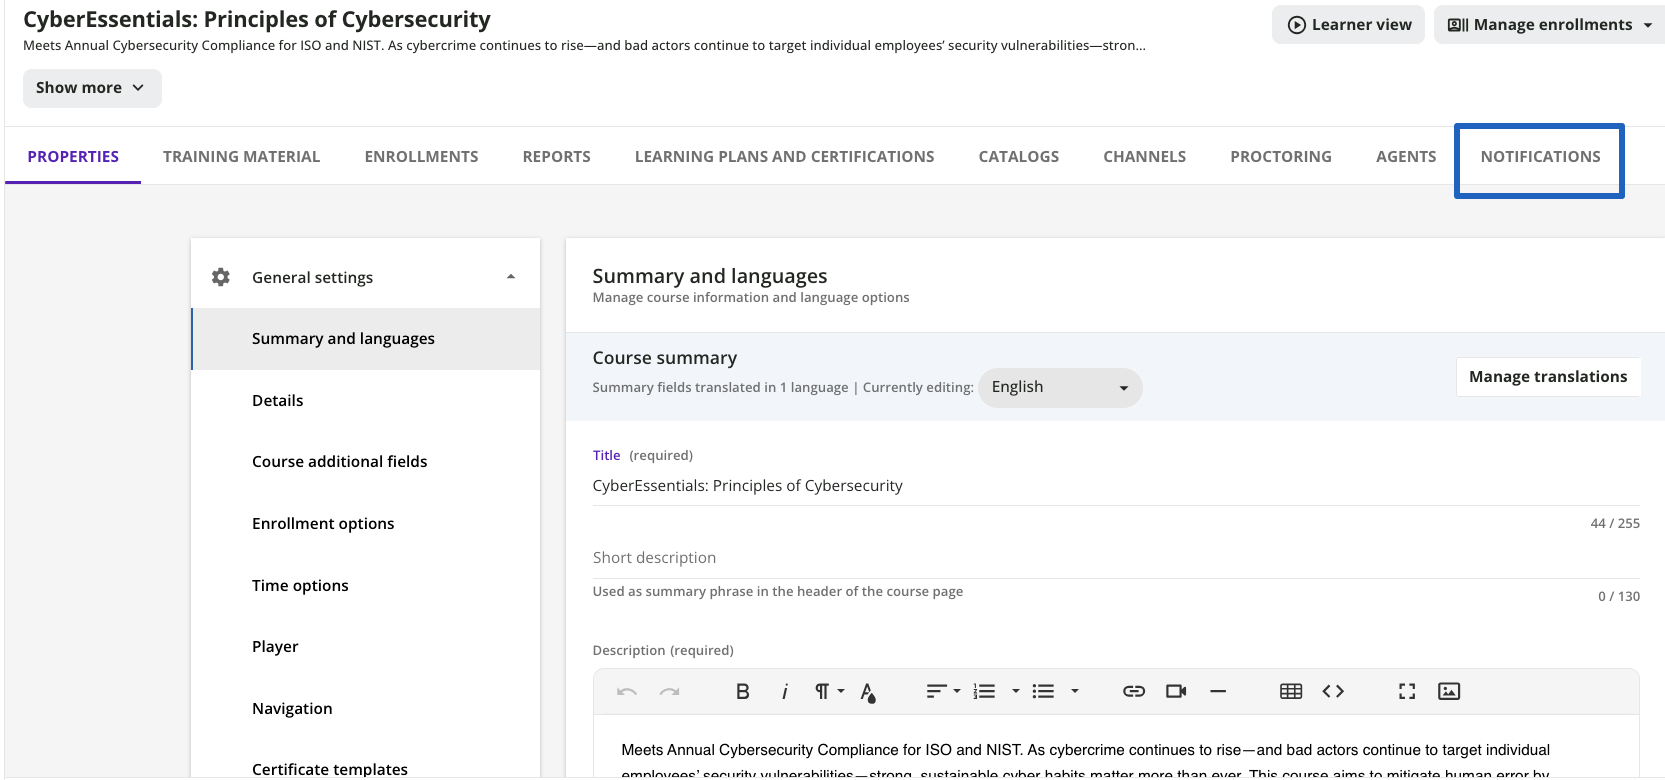The width and height of the screenshot is (1665, 780).
Task: Expand the editor to fullscreen
Action: (x=1407, y=691)
